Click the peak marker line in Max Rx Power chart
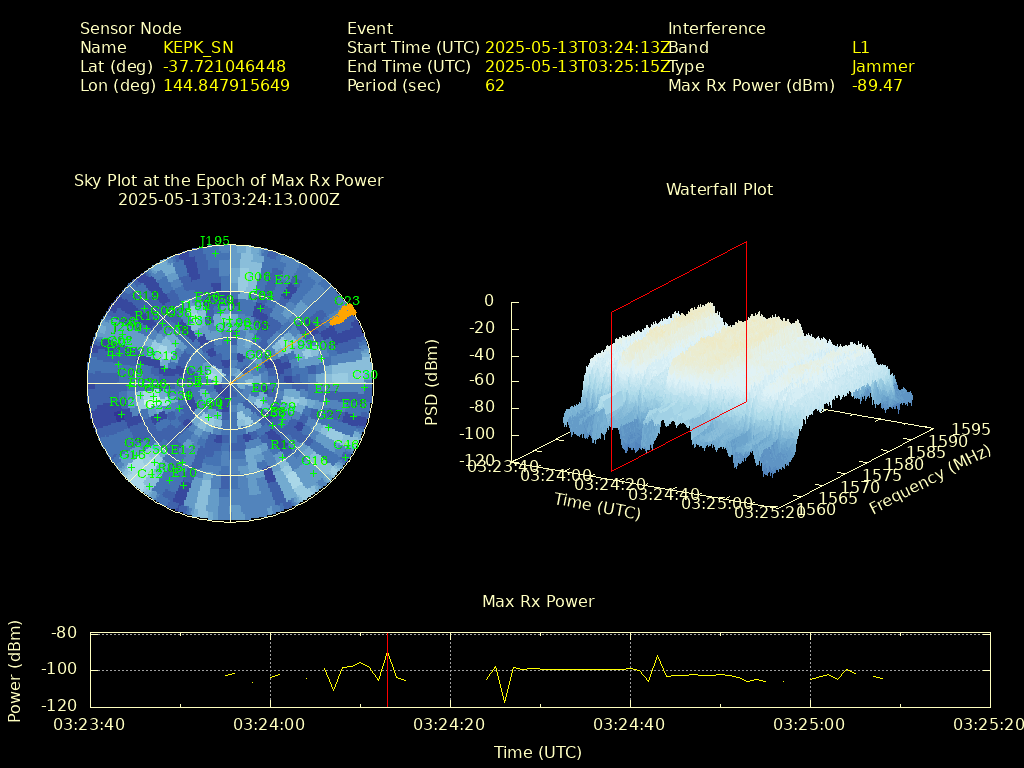The width and height of the screenshot is (1024, 768). click(x=388, y=670)
